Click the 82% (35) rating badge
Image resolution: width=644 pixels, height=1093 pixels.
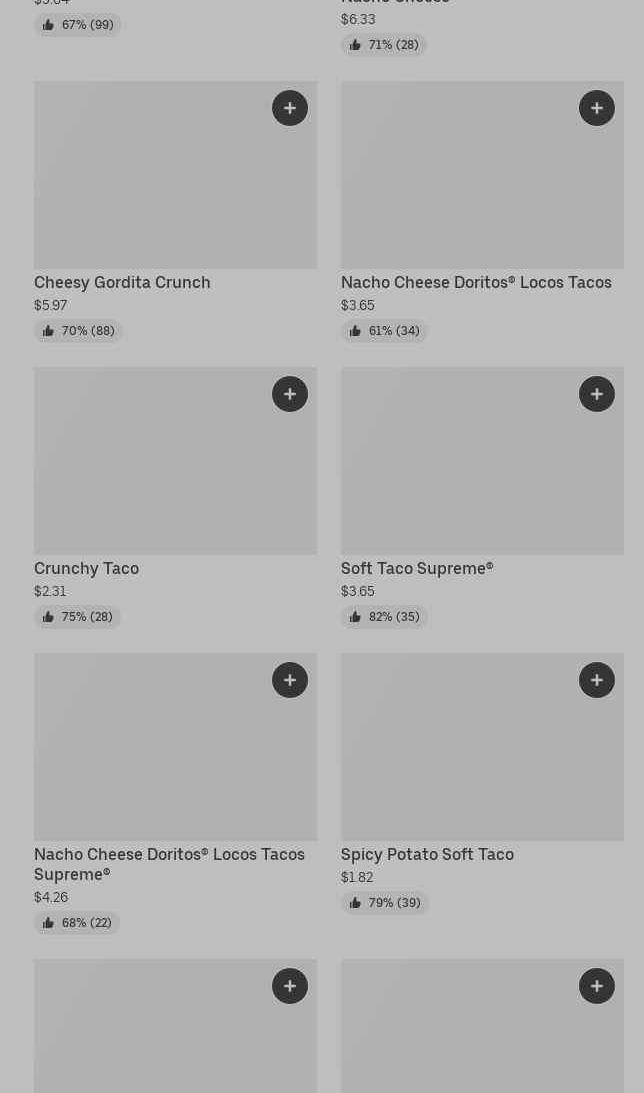tap(384, 617)
